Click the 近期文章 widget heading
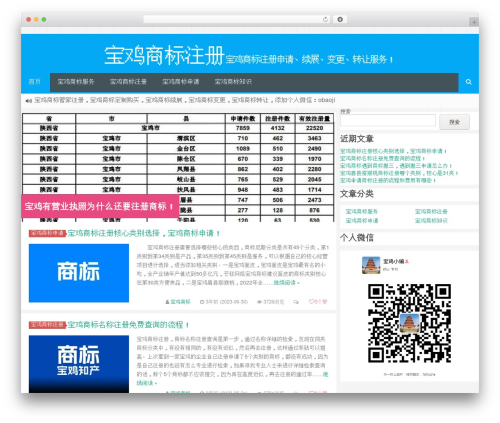Image resolution: width=500 pixels, height=423 pixels. (x=357, y=139)
